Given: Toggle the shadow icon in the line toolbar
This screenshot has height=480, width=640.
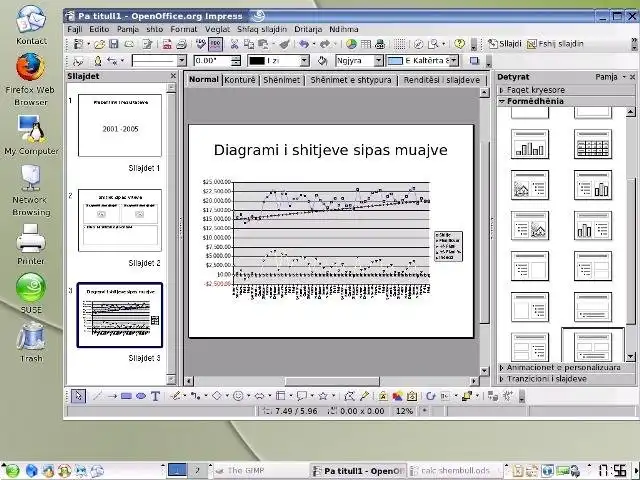Looking at the screenshot, I should 474,61.
